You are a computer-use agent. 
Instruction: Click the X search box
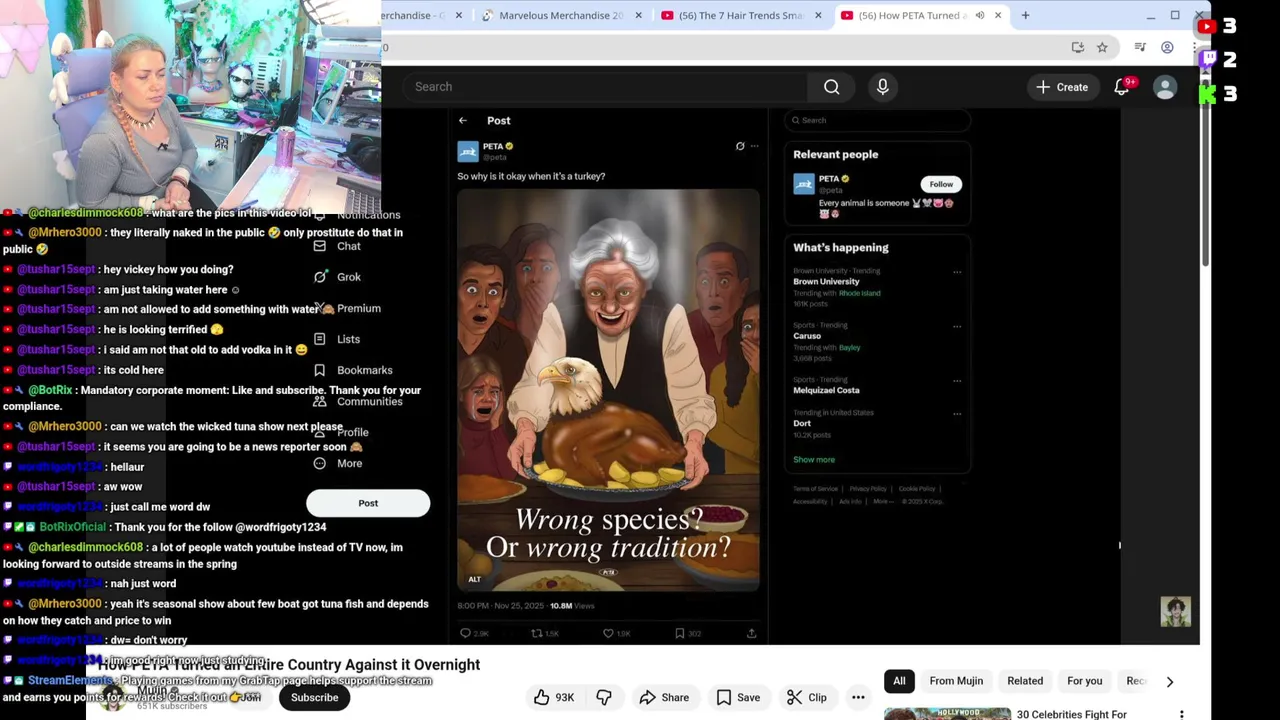tap(877, 120)
